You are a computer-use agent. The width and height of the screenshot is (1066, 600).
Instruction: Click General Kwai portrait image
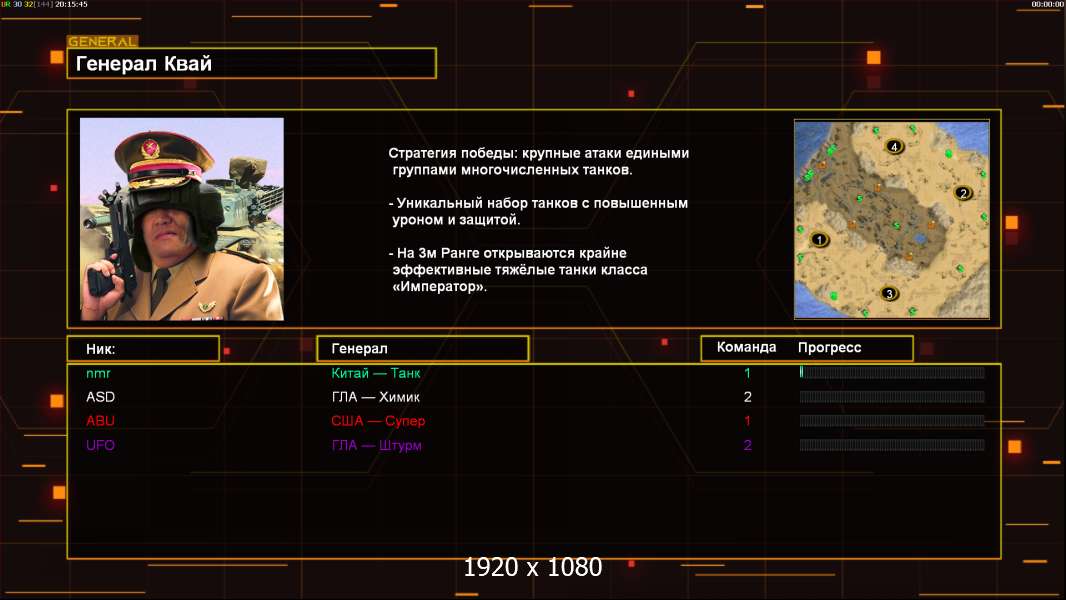182,219
